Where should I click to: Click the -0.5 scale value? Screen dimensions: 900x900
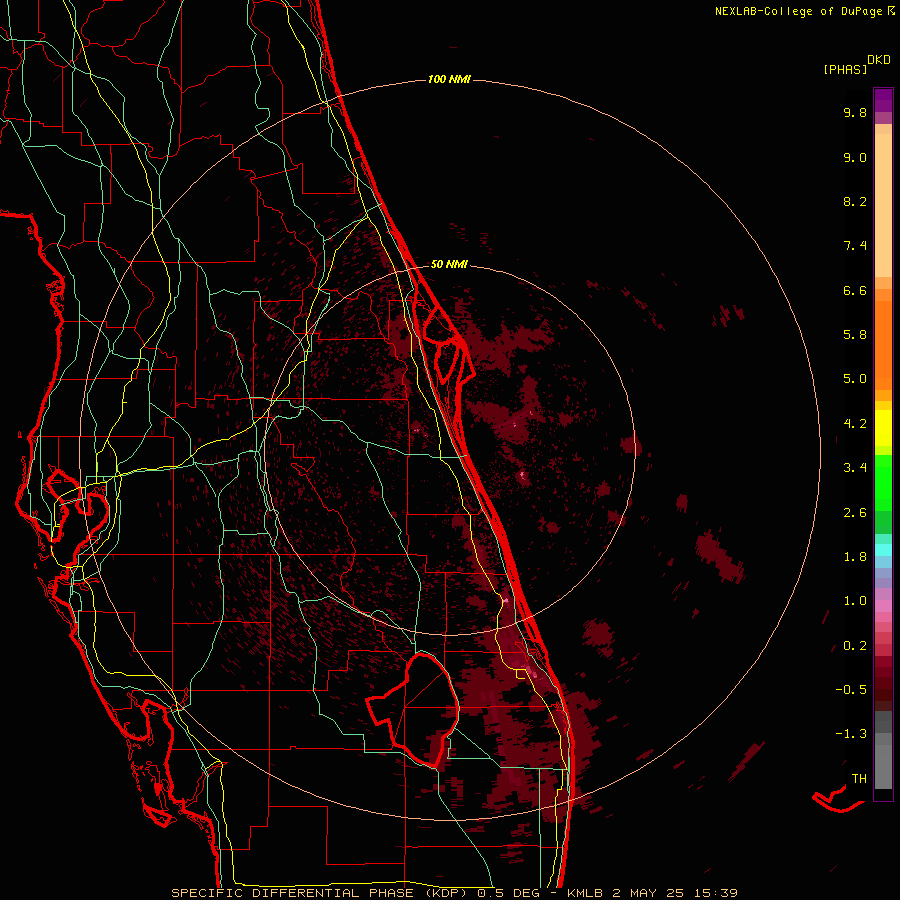(851, 690)
